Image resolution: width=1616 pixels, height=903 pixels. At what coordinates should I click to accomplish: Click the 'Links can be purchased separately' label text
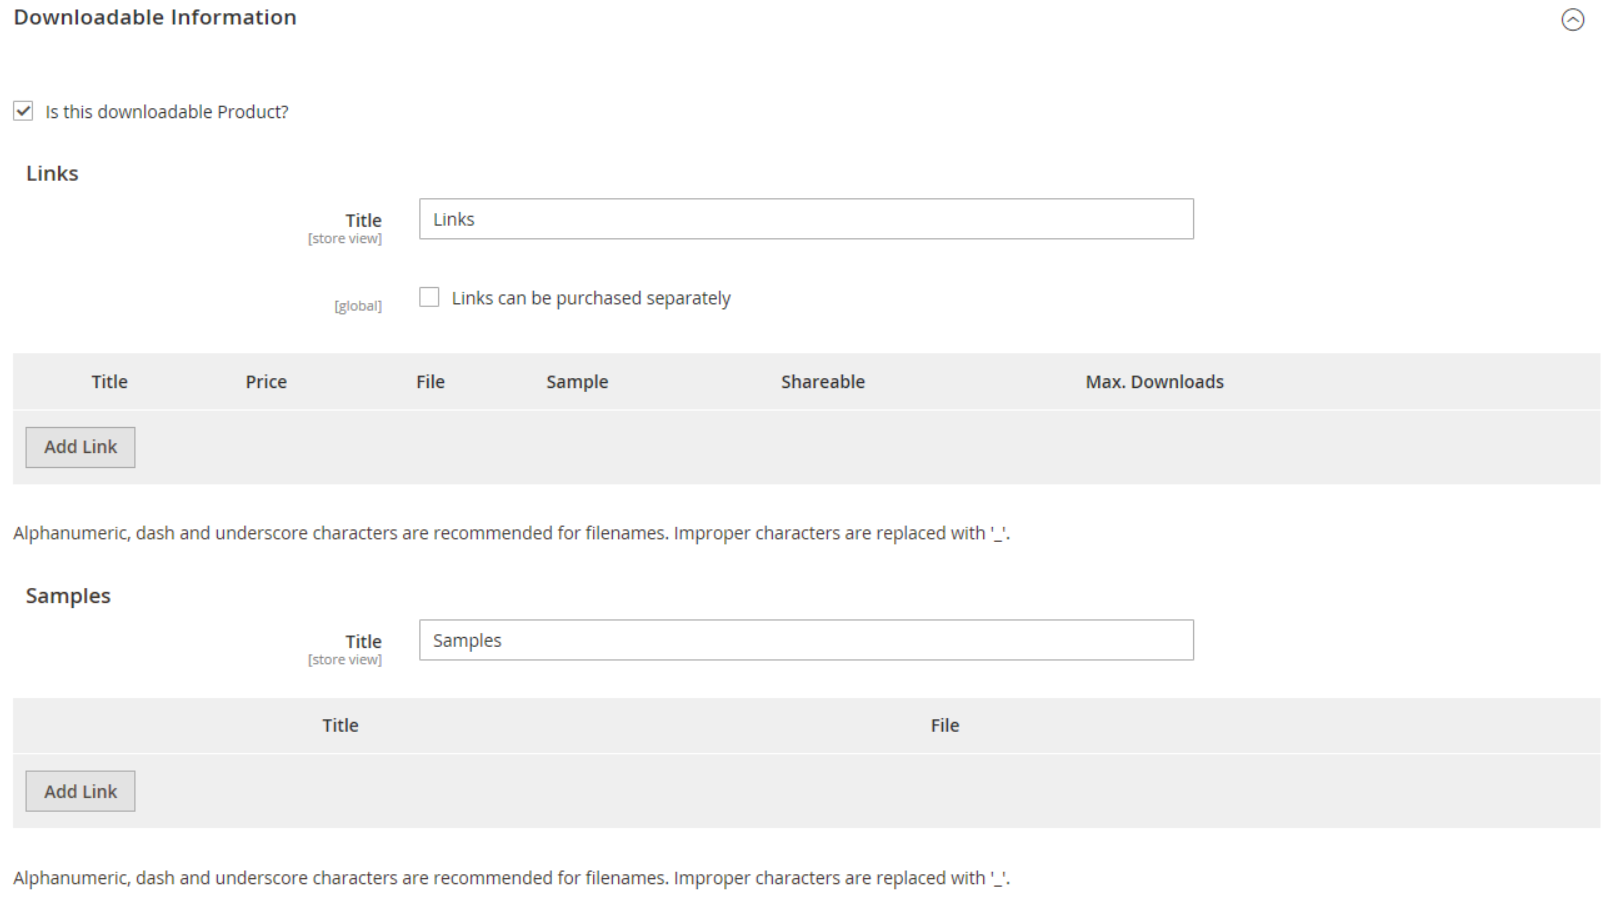[x=590, y=298]
